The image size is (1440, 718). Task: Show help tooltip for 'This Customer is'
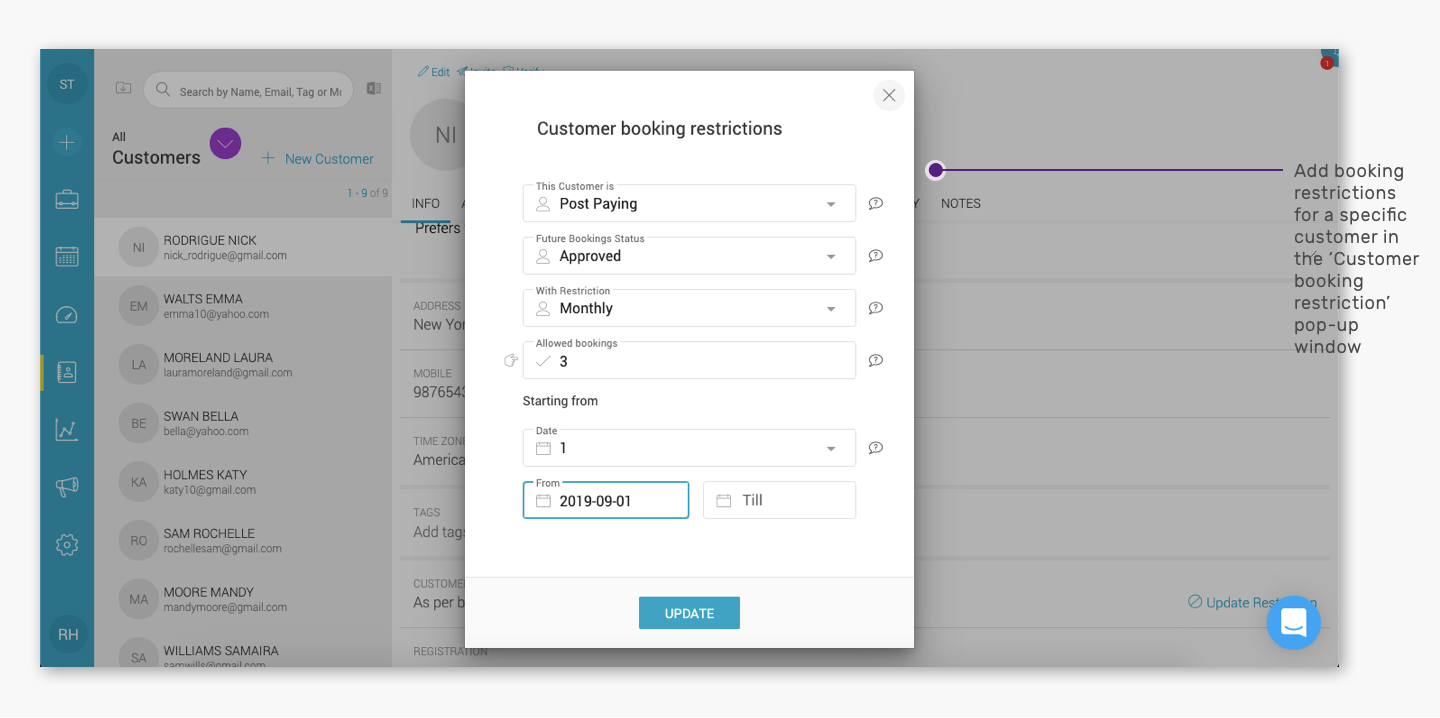(876, 203)
